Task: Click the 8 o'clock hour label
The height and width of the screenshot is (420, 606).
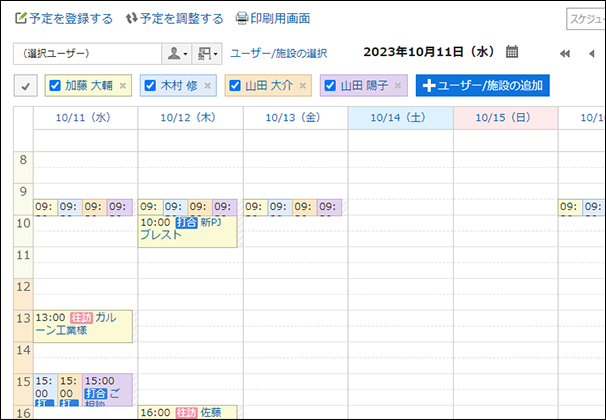Action: [23, 159]
